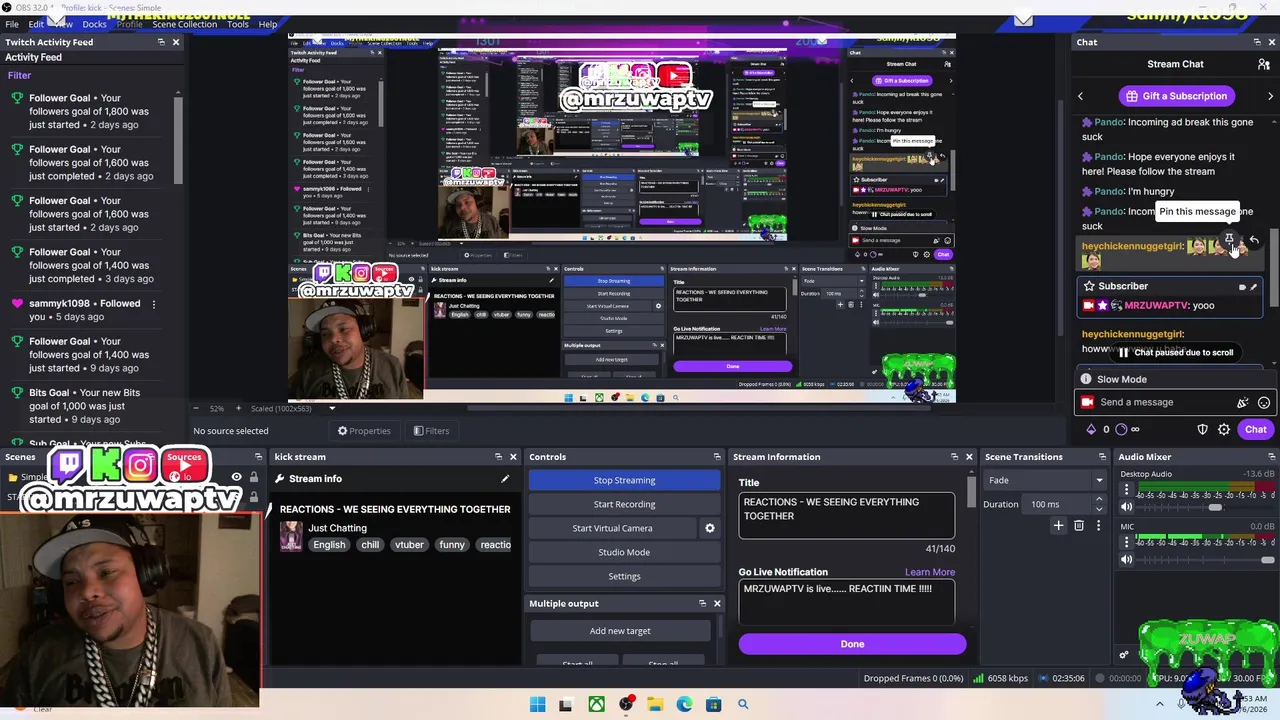Open the channel points icon in chat
Image resolution: width=1280 pixels, height=720 pixels.
[x=1121, y=429]
